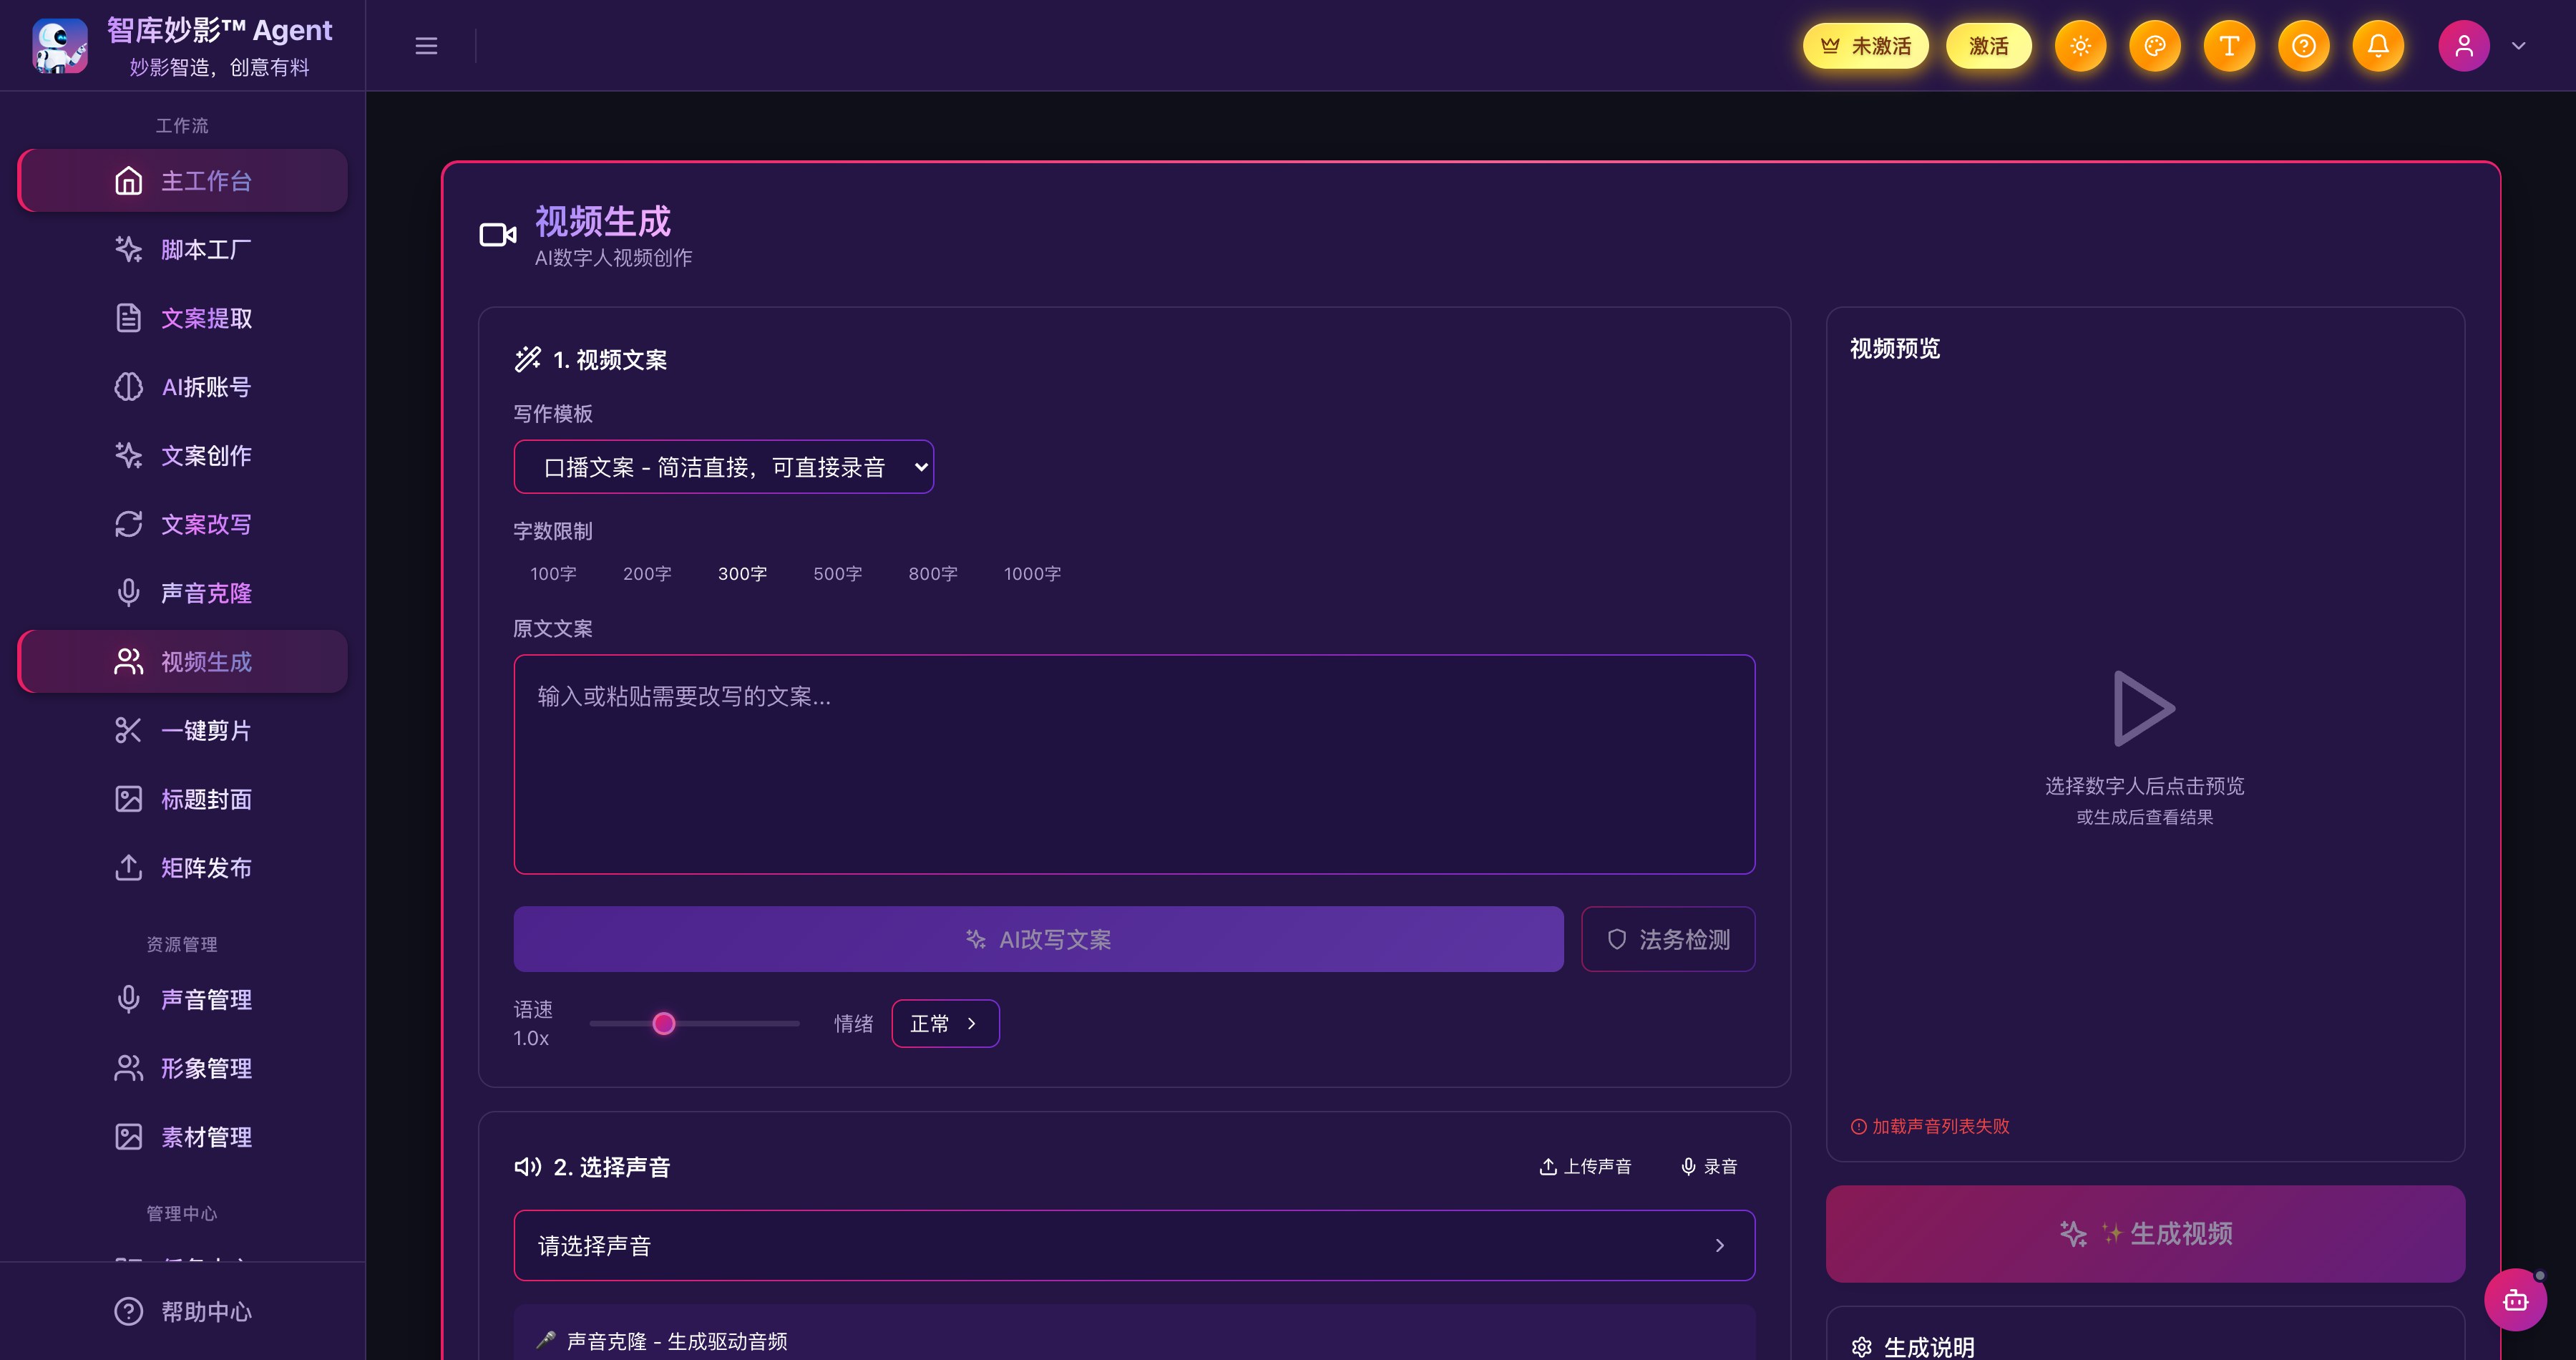This screenshot has width=2576, height=1360.
Task: Click the gear icon by 生成说明
Action: point(1861,1347)
